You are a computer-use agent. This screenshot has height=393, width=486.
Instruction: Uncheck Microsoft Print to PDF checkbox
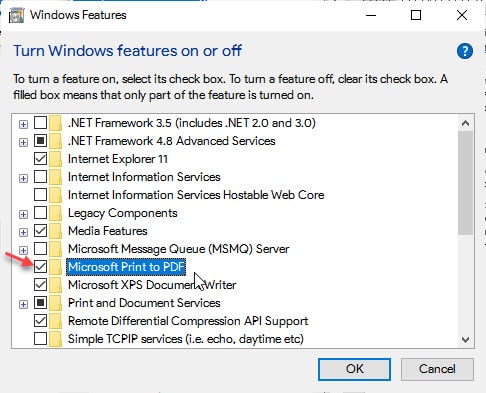[40, 267]
